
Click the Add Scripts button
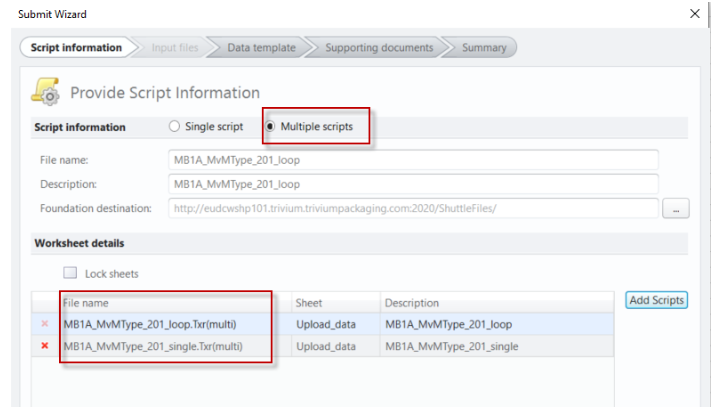[x=656, y=300]
